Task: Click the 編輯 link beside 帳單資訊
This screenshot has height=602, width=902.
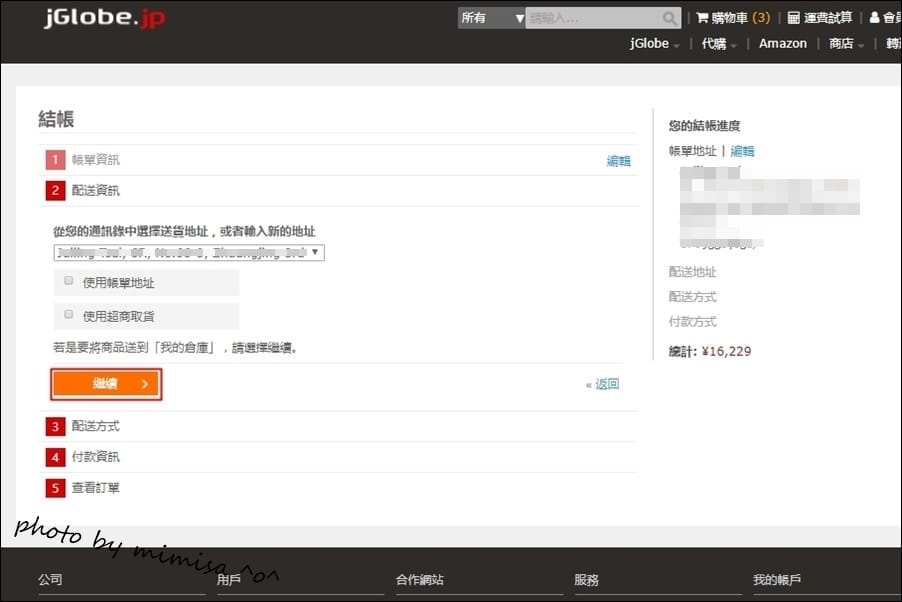Action: 619,160
